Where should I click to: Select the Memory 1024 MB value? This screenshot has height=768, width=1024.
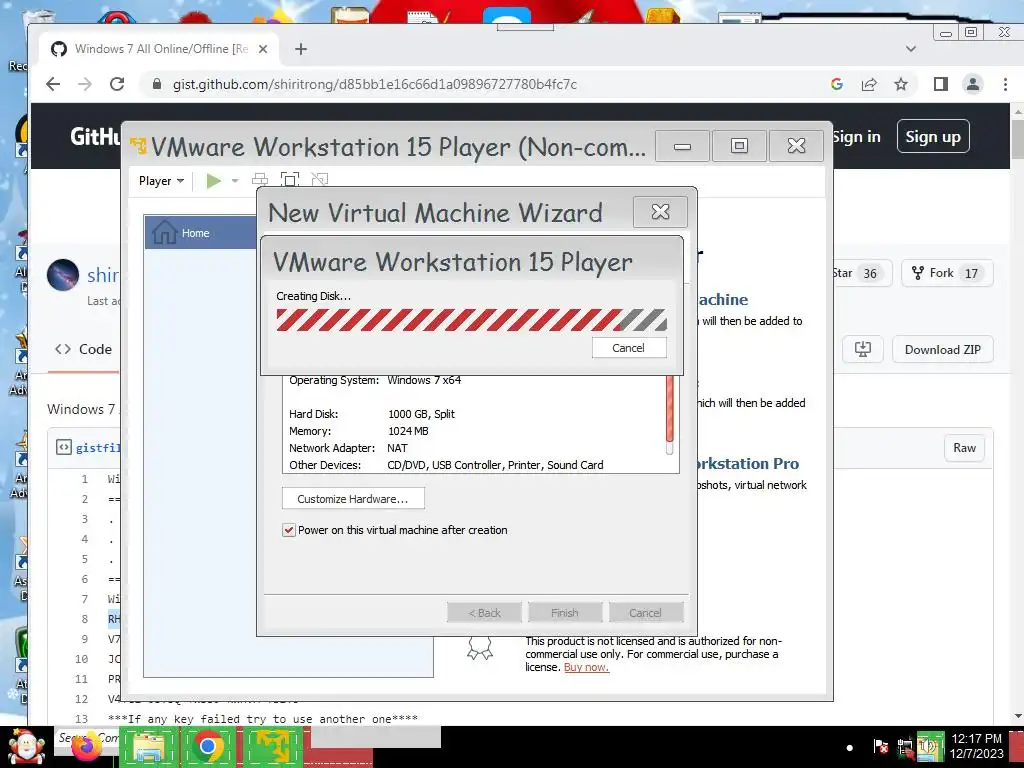pos(408,431)
